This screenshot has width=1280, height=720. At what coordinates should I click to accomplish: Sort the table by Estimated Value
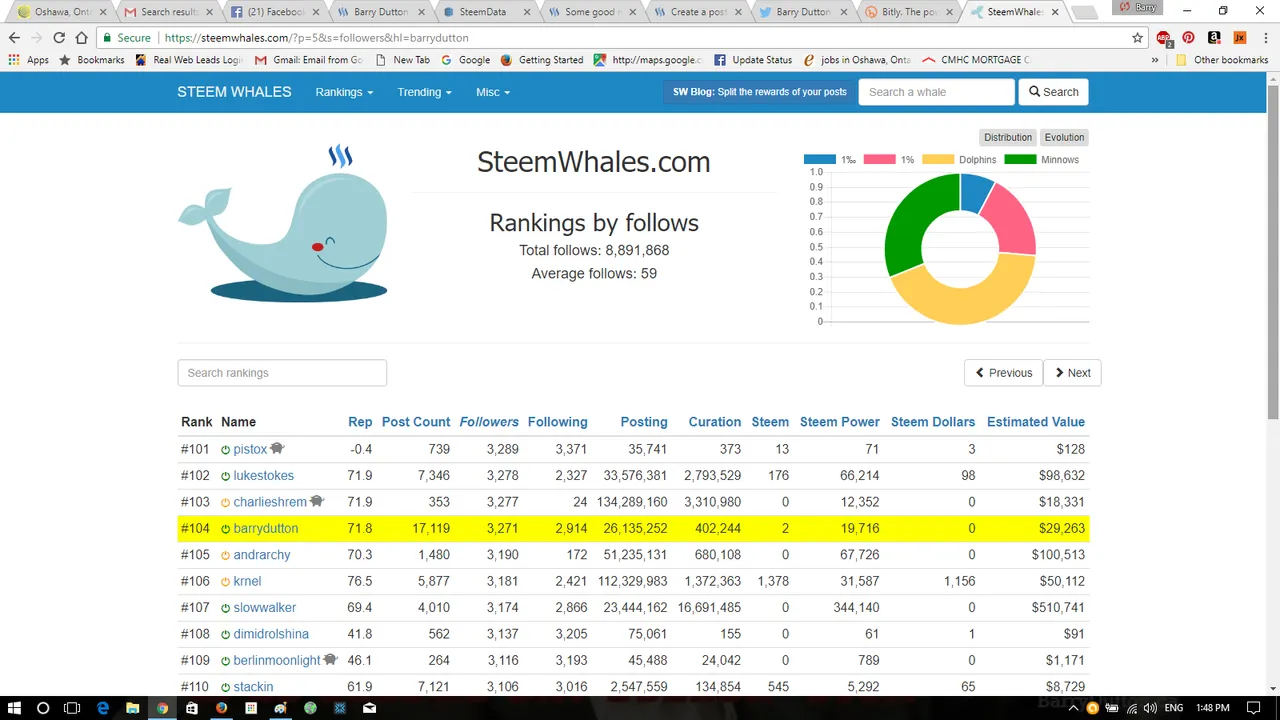click(1036, 422)
